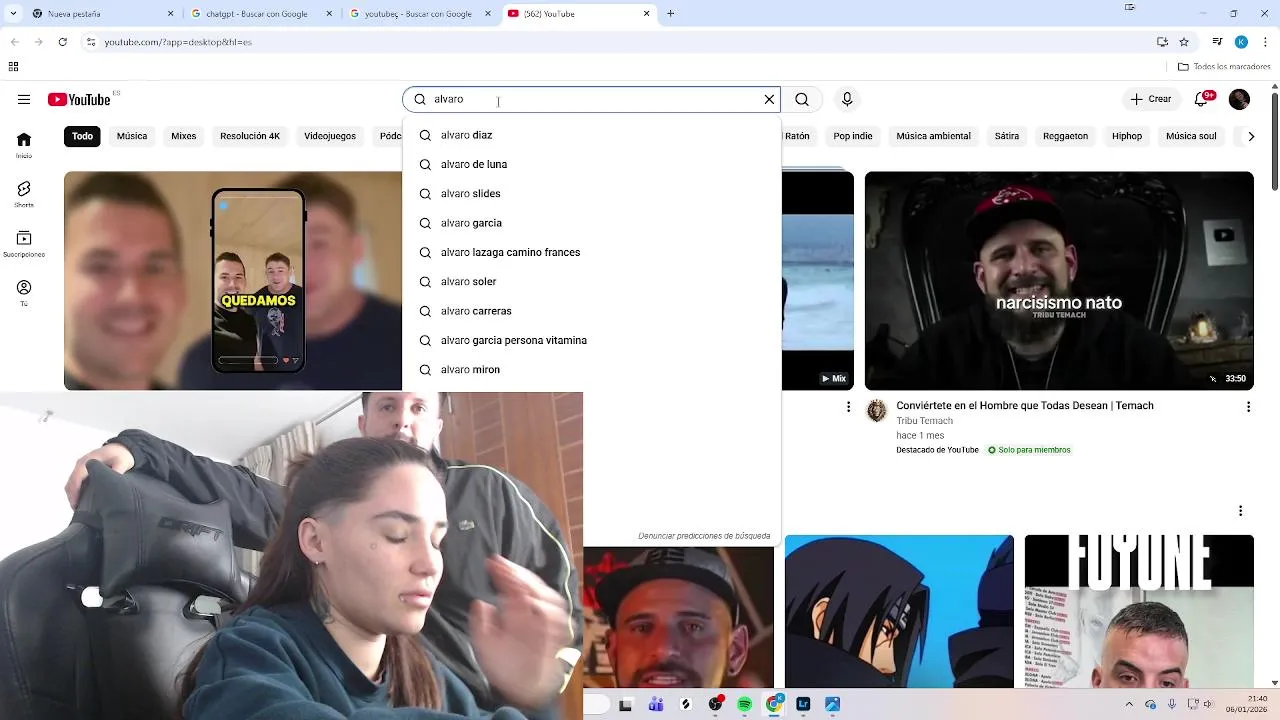Open Todos los marcadores folder
This screenshot has width=1280, height=720.
pyautogui.click(x=1224, y=67)
